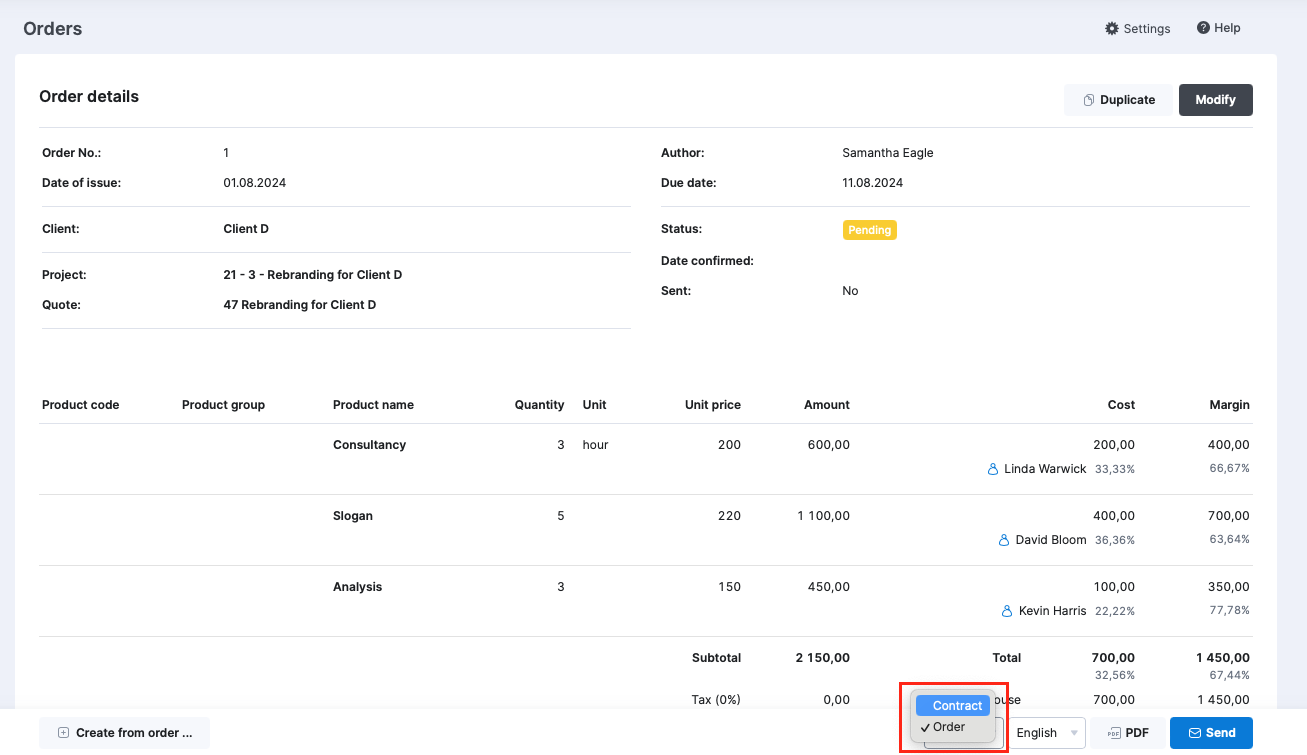Click the Unit price column header

713,405
